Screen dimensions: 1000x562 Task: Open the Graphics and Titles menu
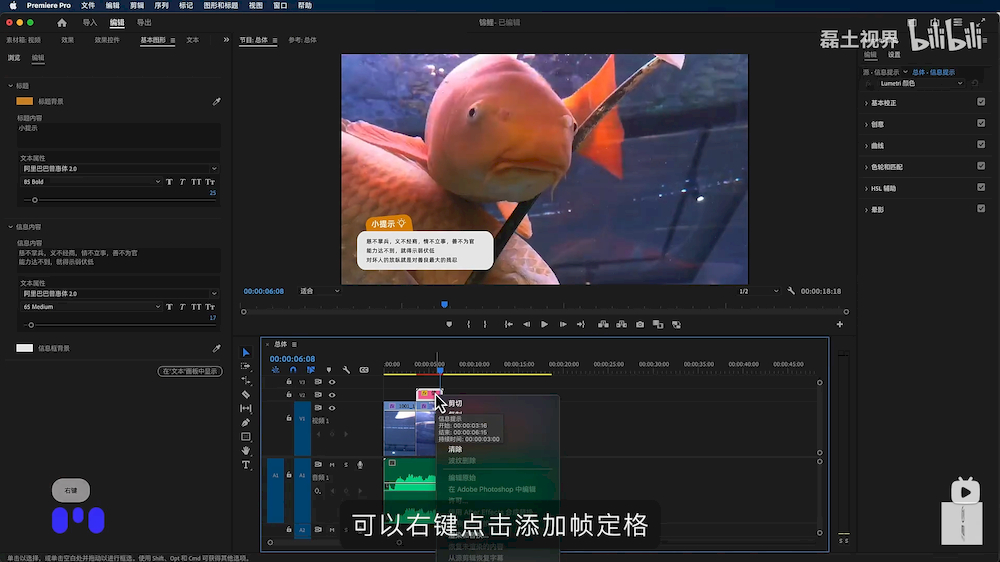point(221,5)
